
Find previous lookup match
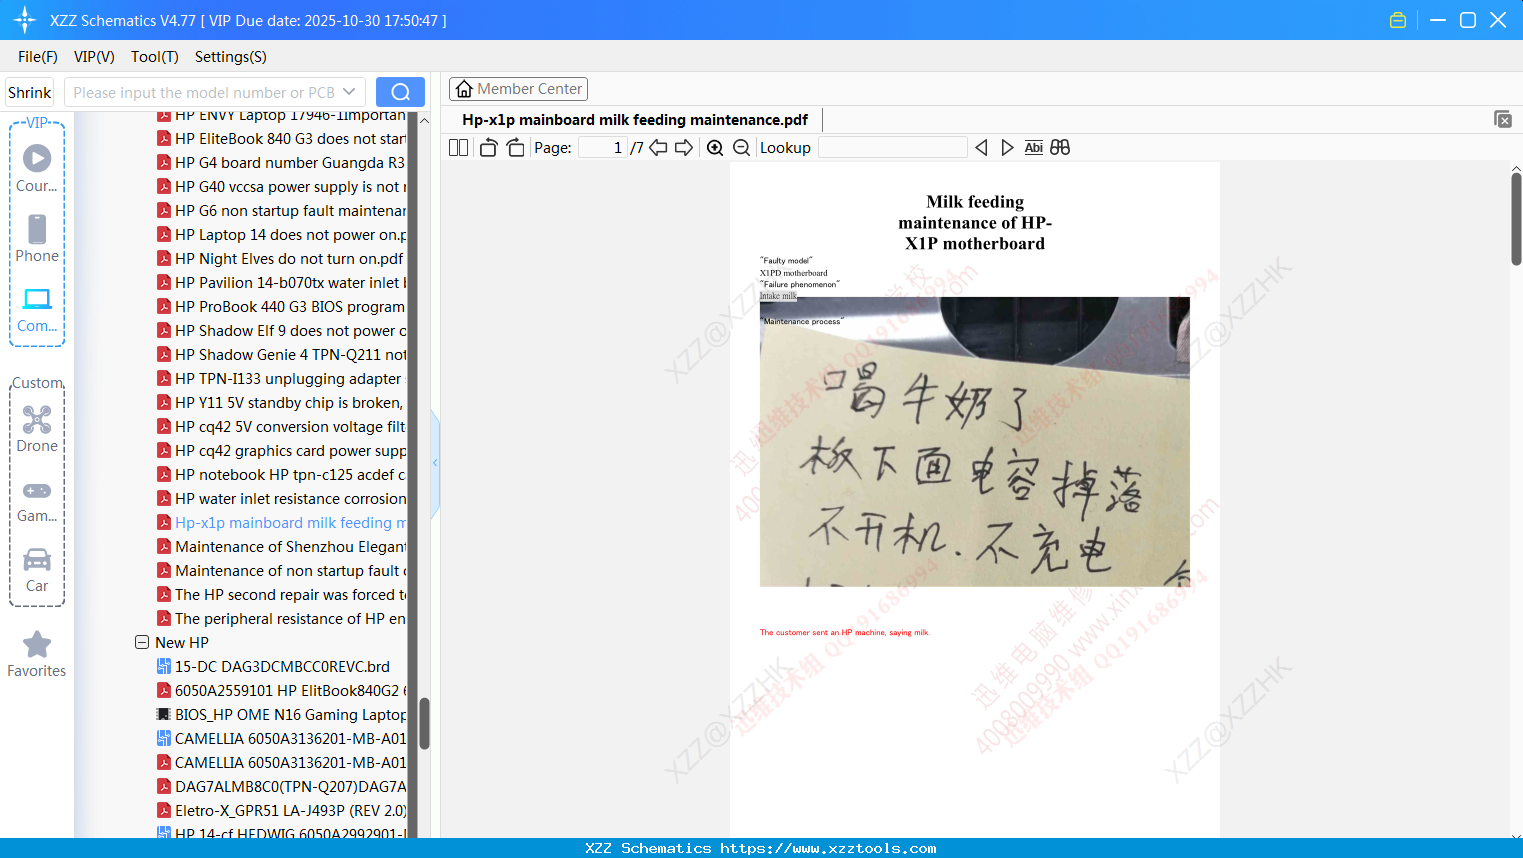pos(981,147)
